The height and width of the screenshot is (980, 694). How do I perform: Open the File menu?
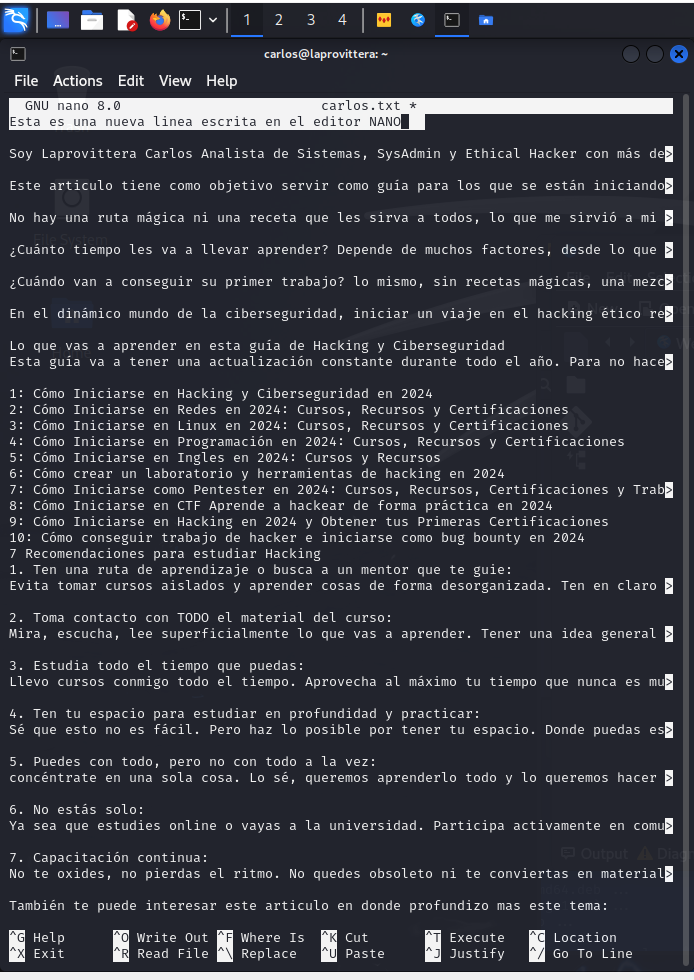(x=26, y=81)
